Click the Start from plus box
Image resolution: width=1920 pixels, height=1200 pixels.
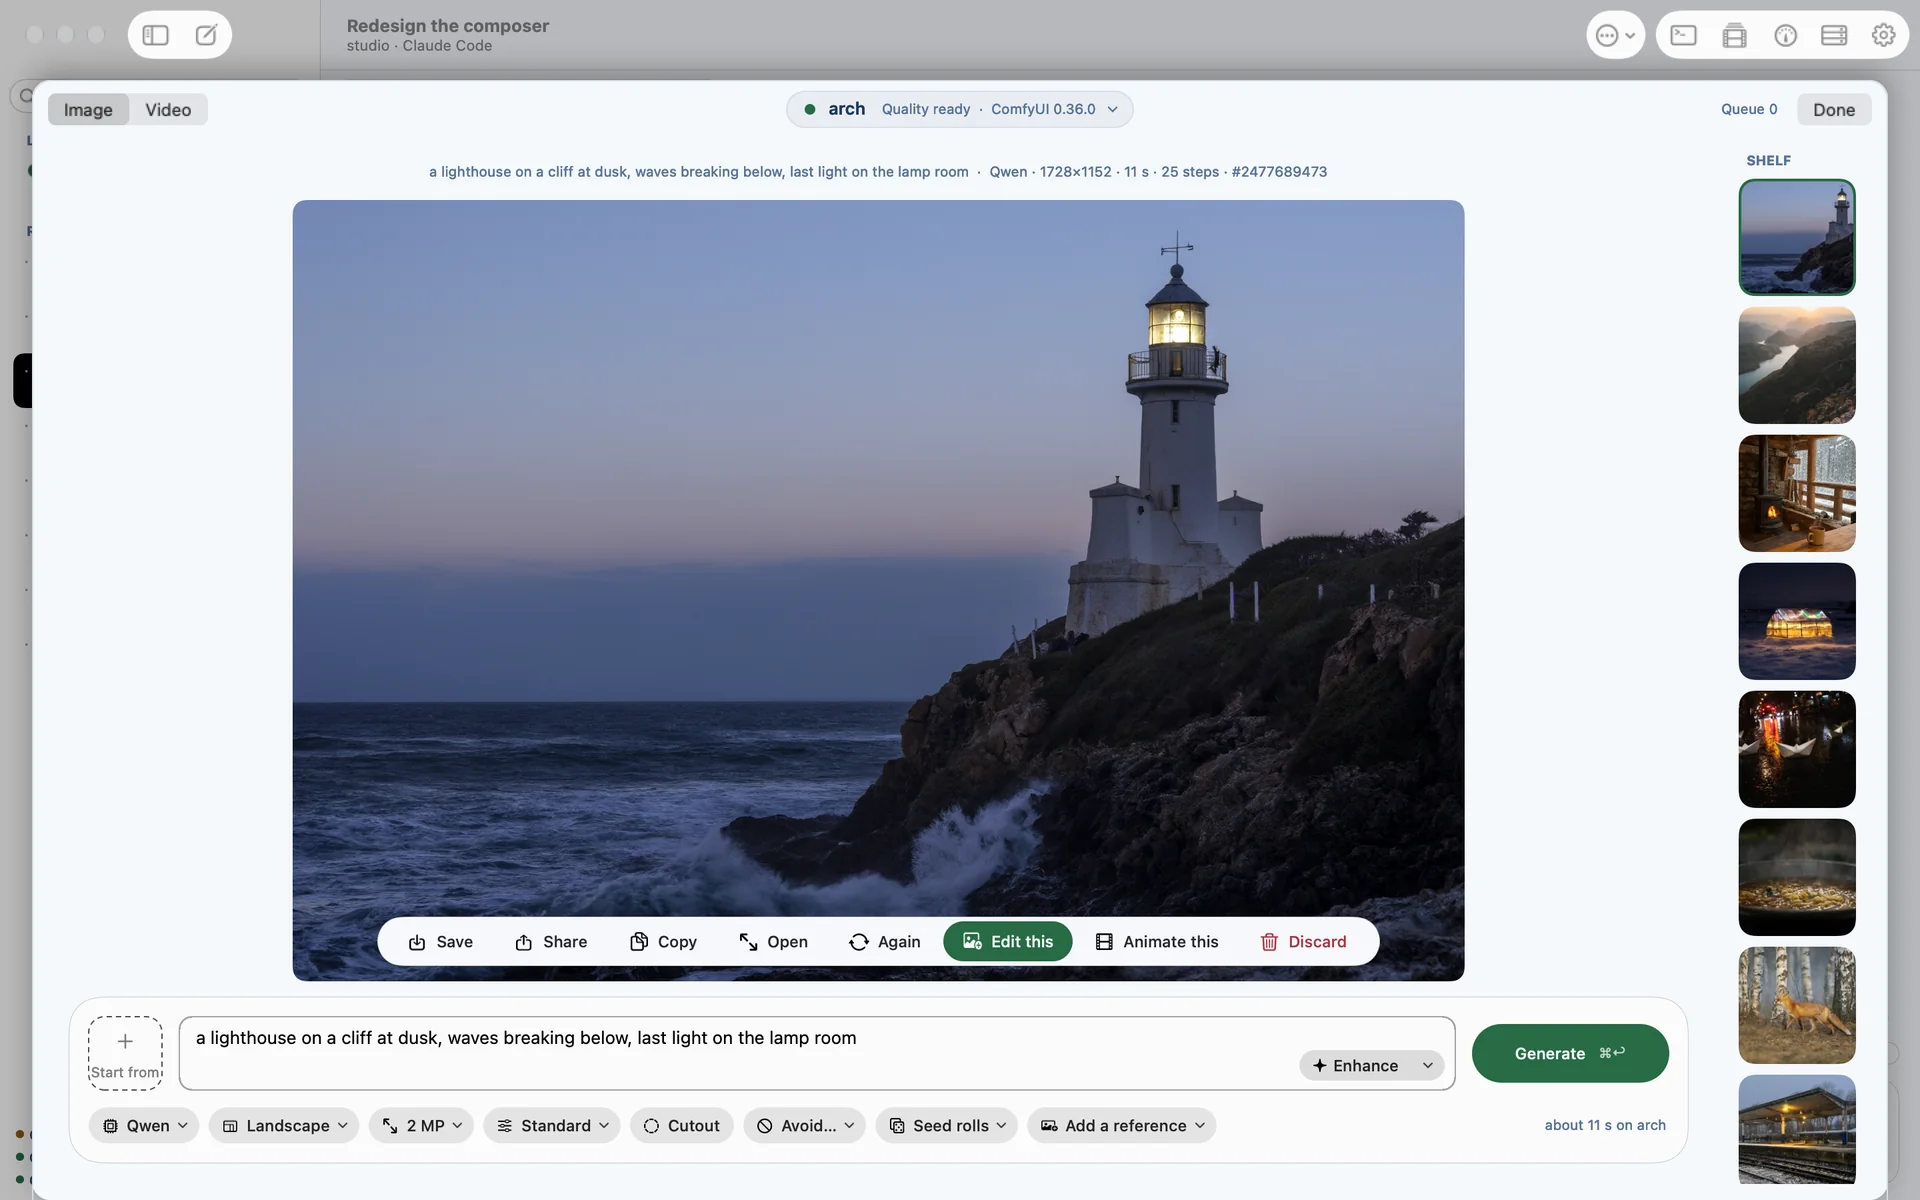pyautogui.click(x=125, y=1053)
